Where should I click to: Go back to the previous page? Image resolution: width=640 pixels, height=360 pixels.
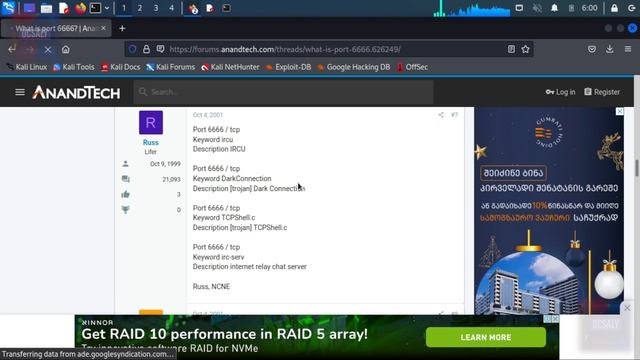12,49
